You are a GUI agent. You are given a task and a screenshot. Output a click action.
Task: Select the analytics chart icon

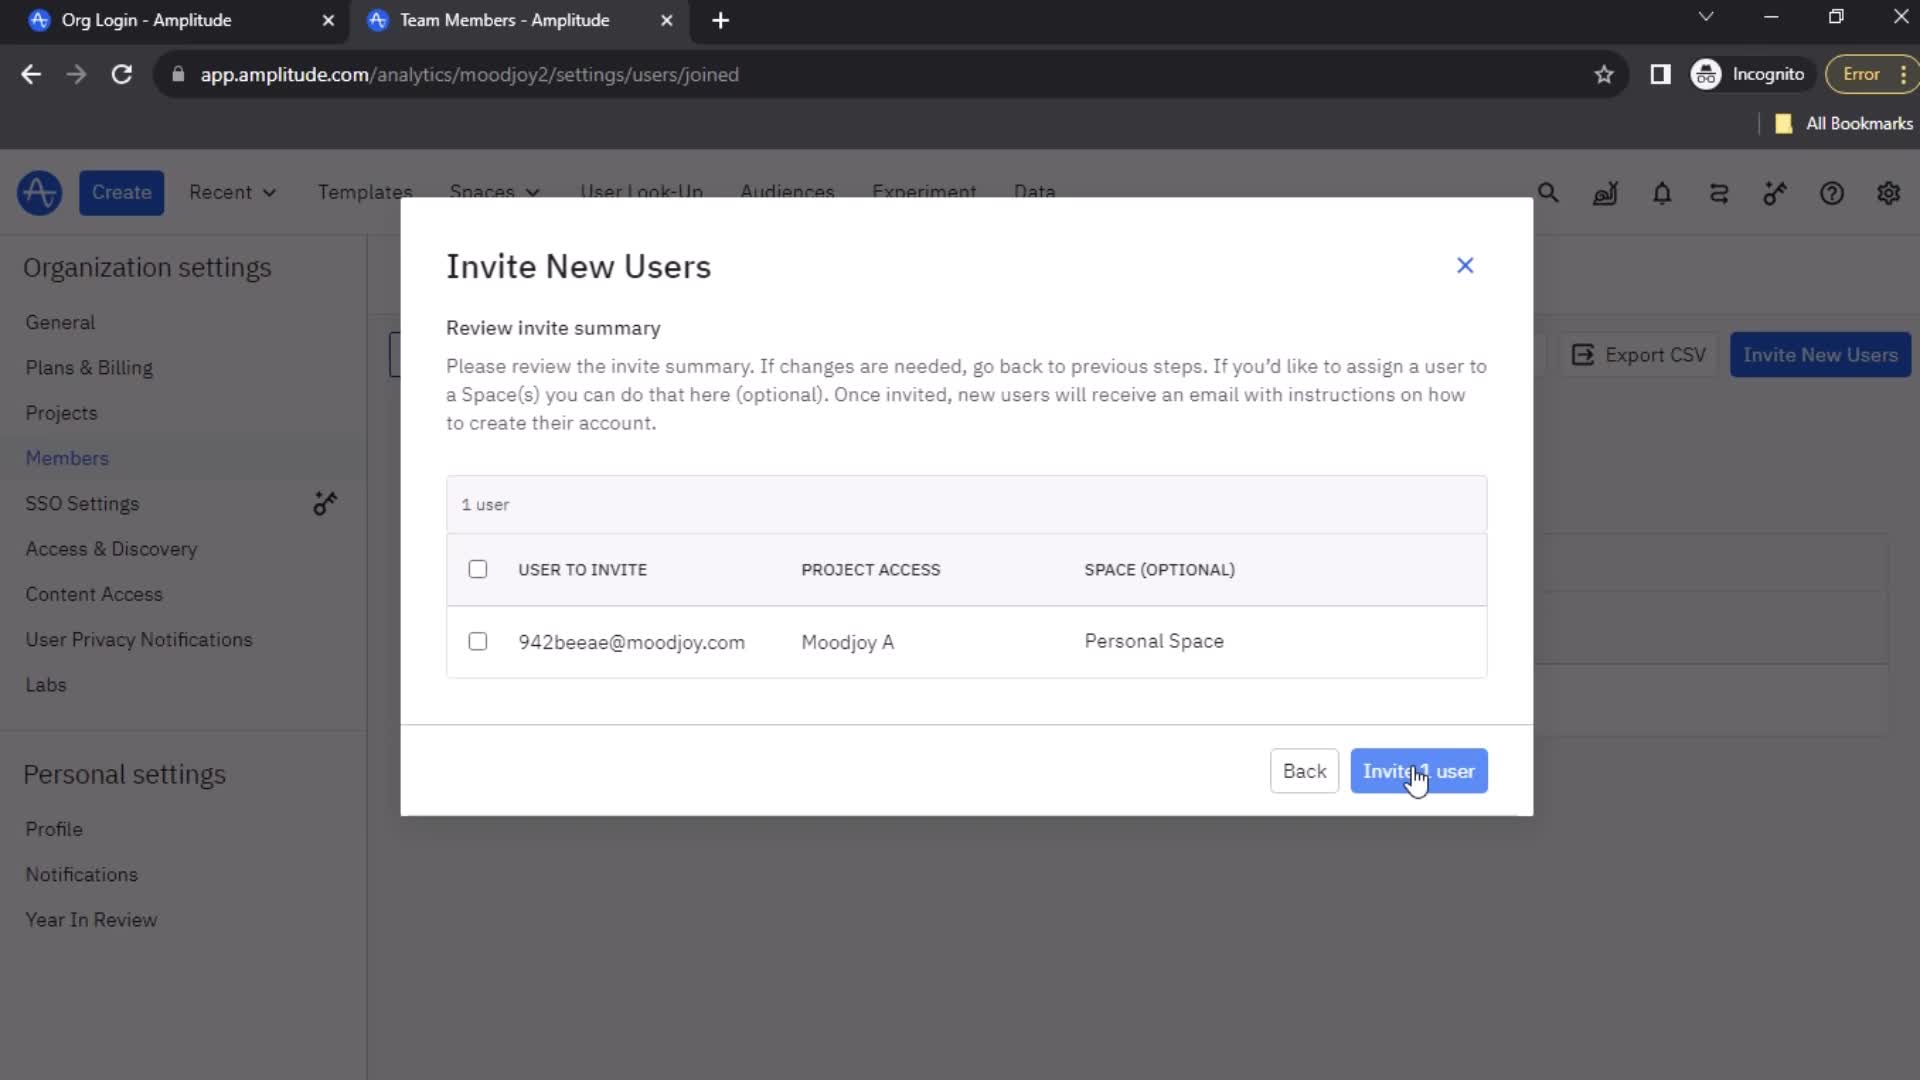point(1607,194)
